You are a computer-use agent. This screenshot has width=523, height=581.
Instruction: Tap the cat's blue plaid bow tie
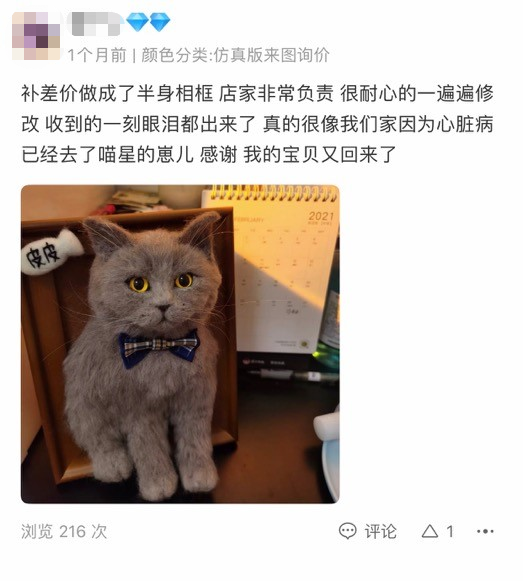coord(159,348)
